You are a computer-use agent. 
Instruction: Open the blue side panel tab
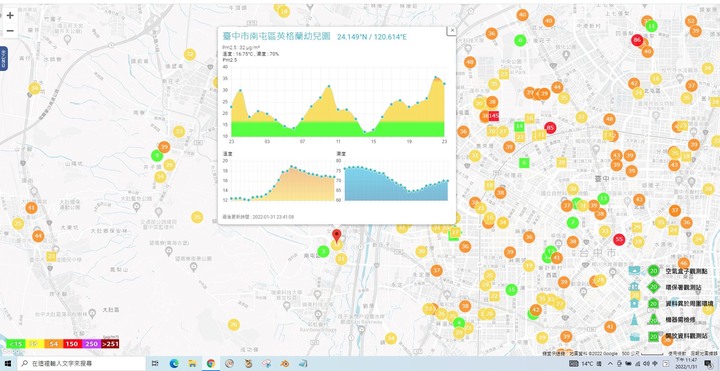coord(3,58)
